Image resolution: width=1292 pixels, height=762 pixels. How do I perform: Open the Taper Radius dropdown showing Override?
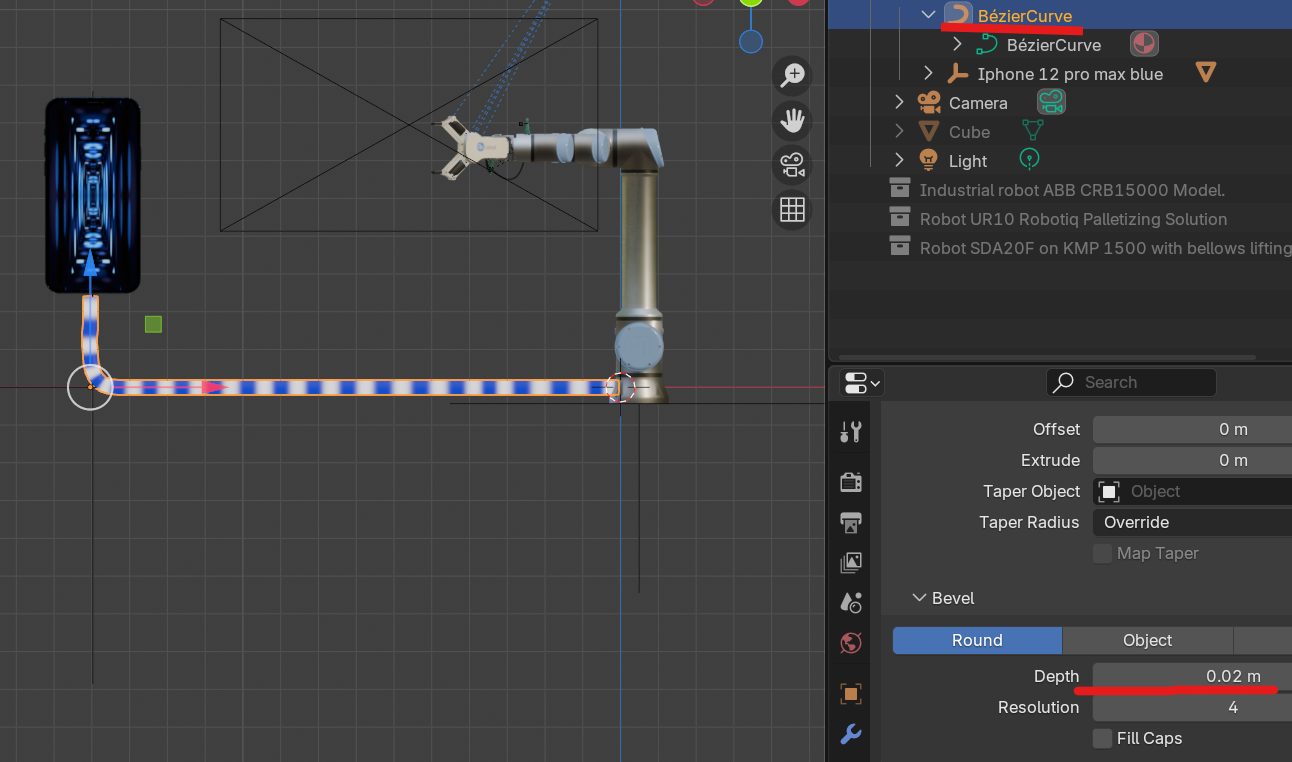click(x=1190, y=522)
